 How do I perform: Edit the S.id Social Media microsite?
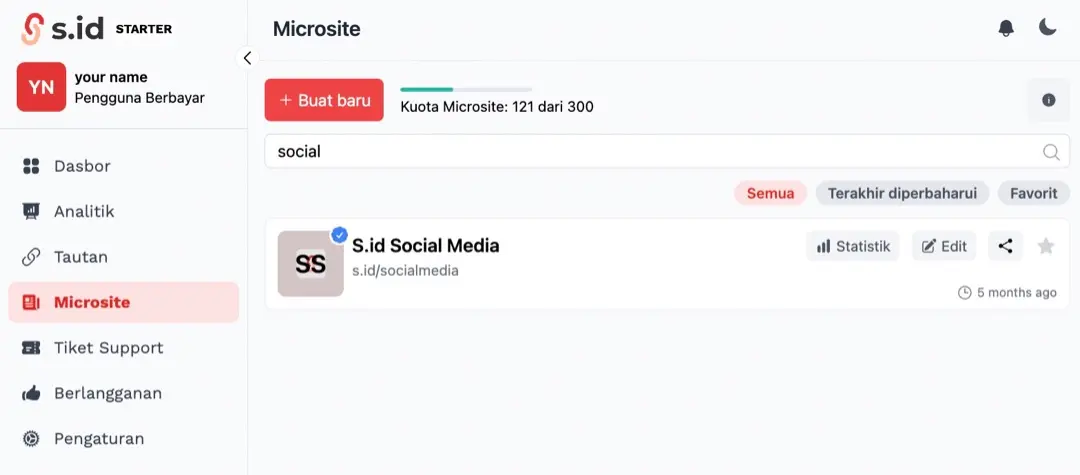point(944,246)
